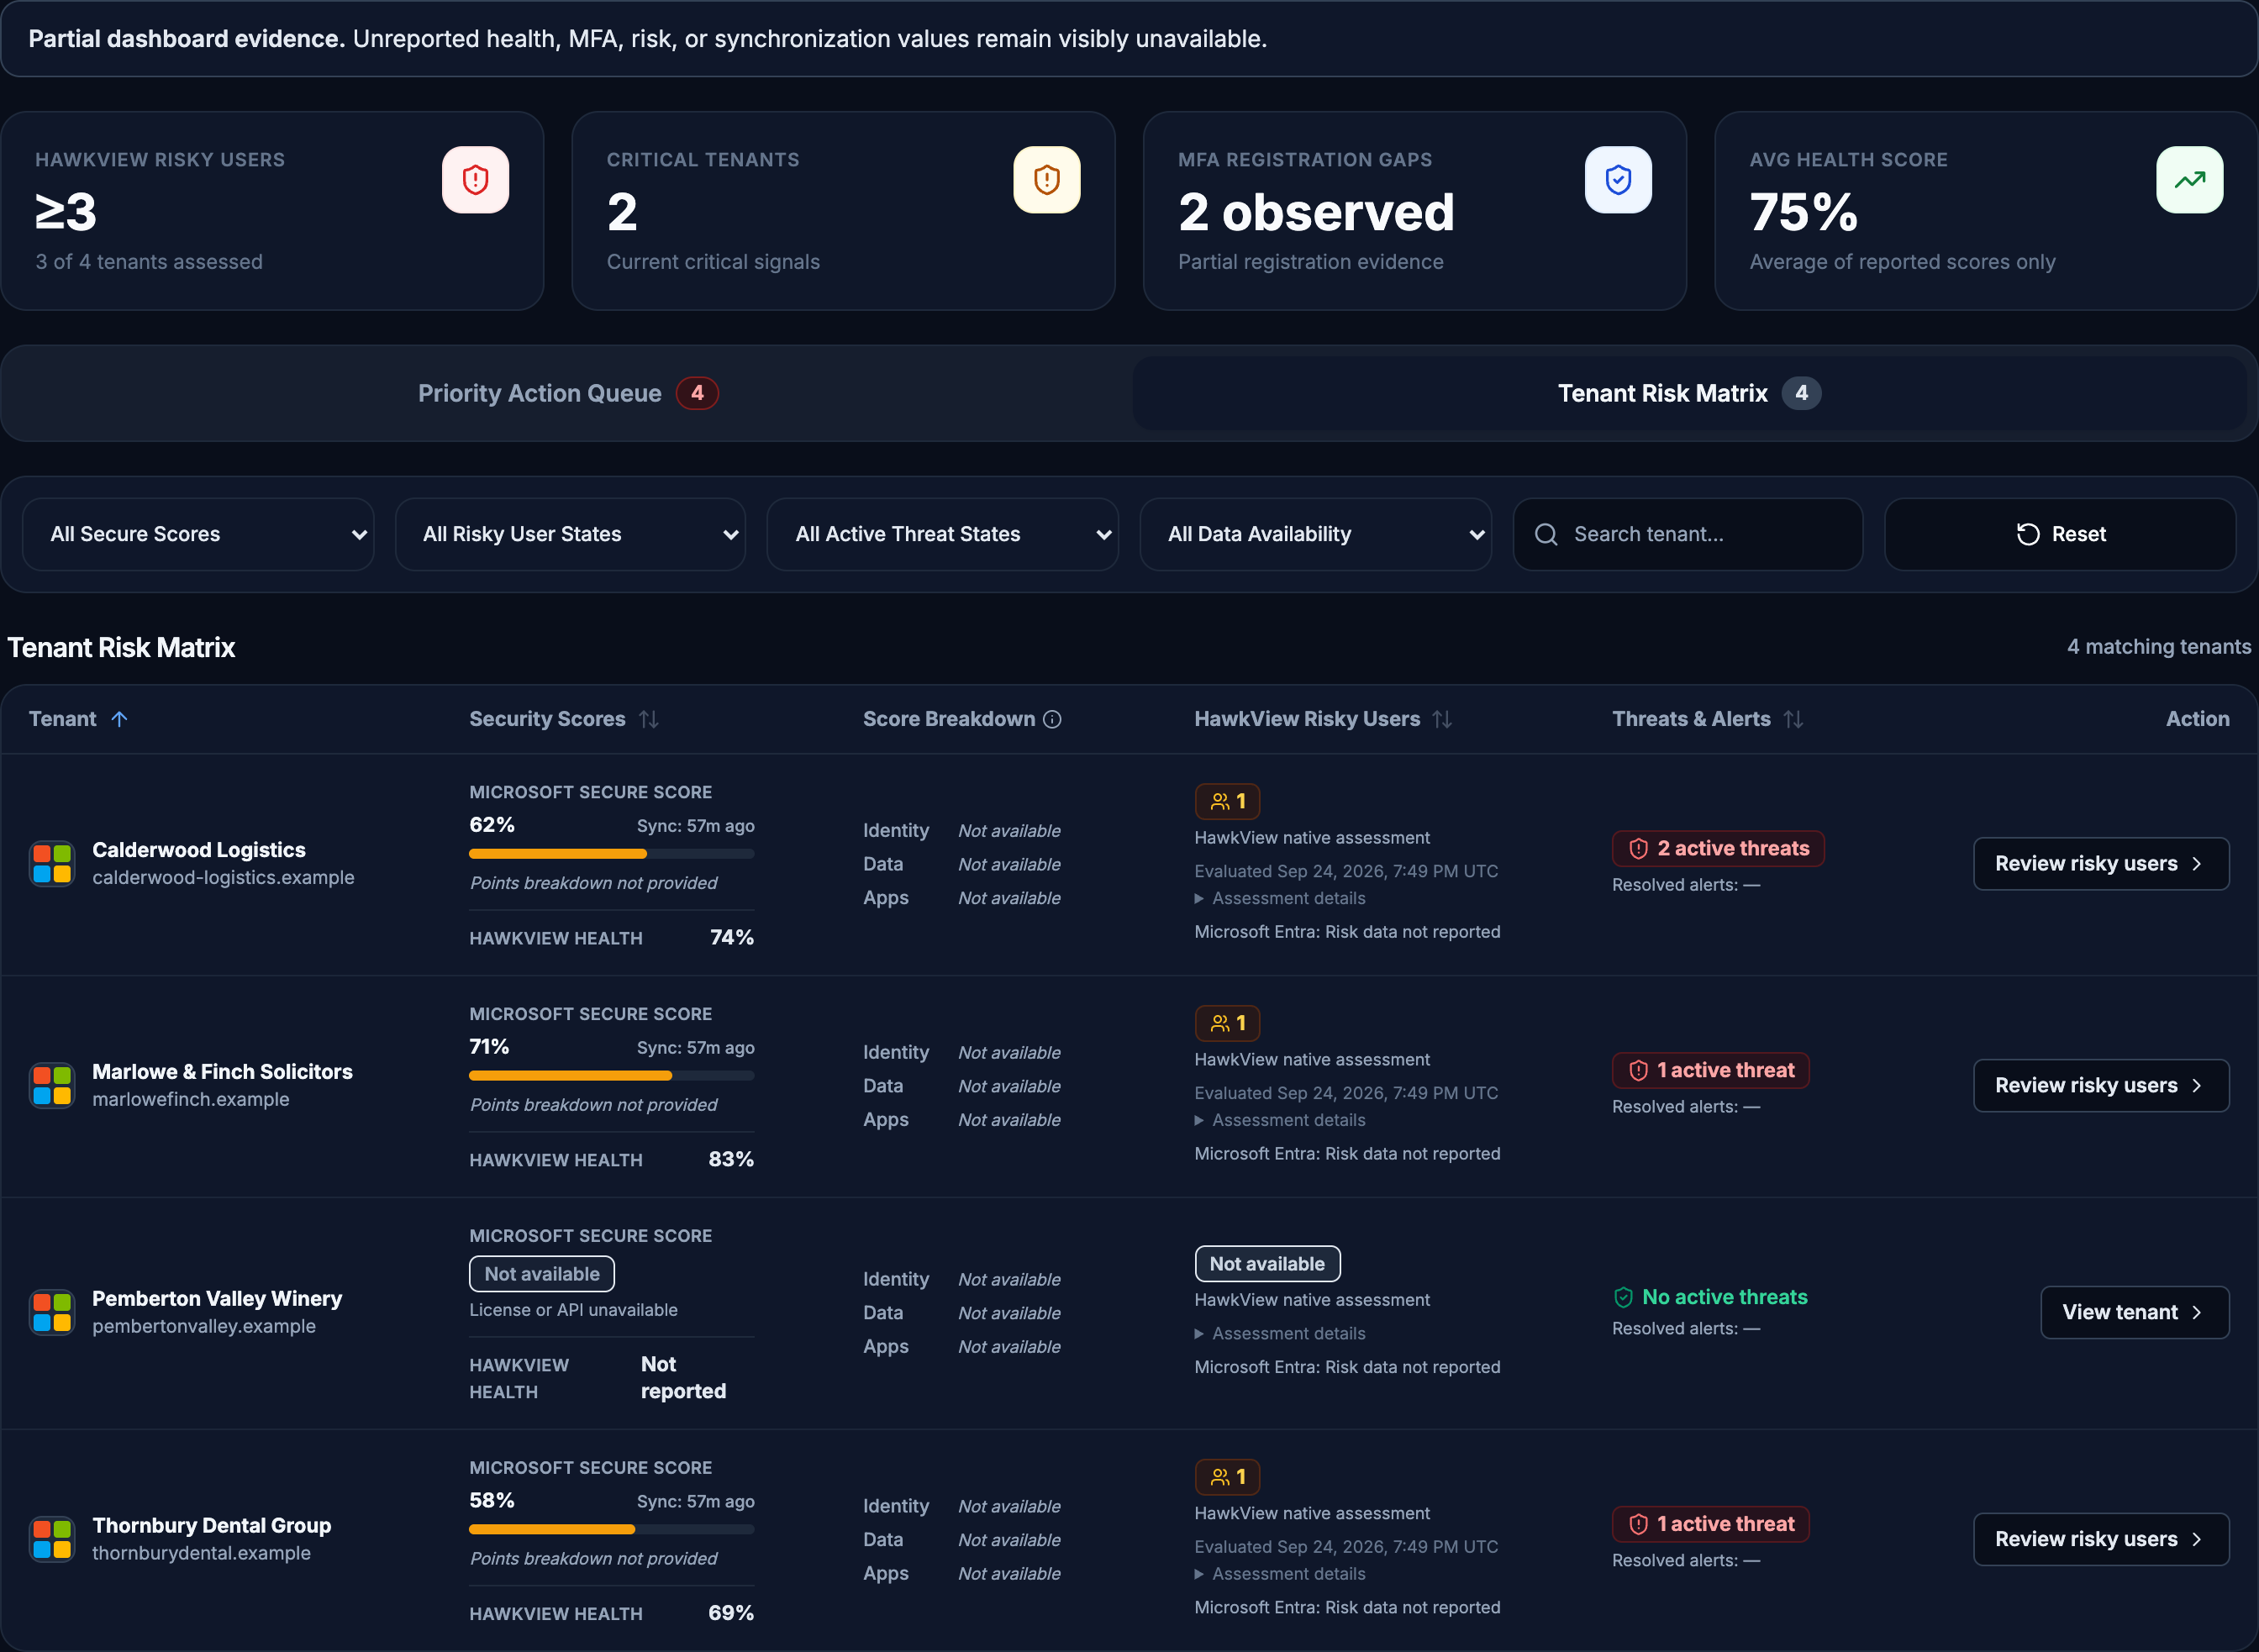Click Thornbury Dental risky users badge
Image resolution: width=2259 pixels, height=1652 pixels.
(1227, 1477)
